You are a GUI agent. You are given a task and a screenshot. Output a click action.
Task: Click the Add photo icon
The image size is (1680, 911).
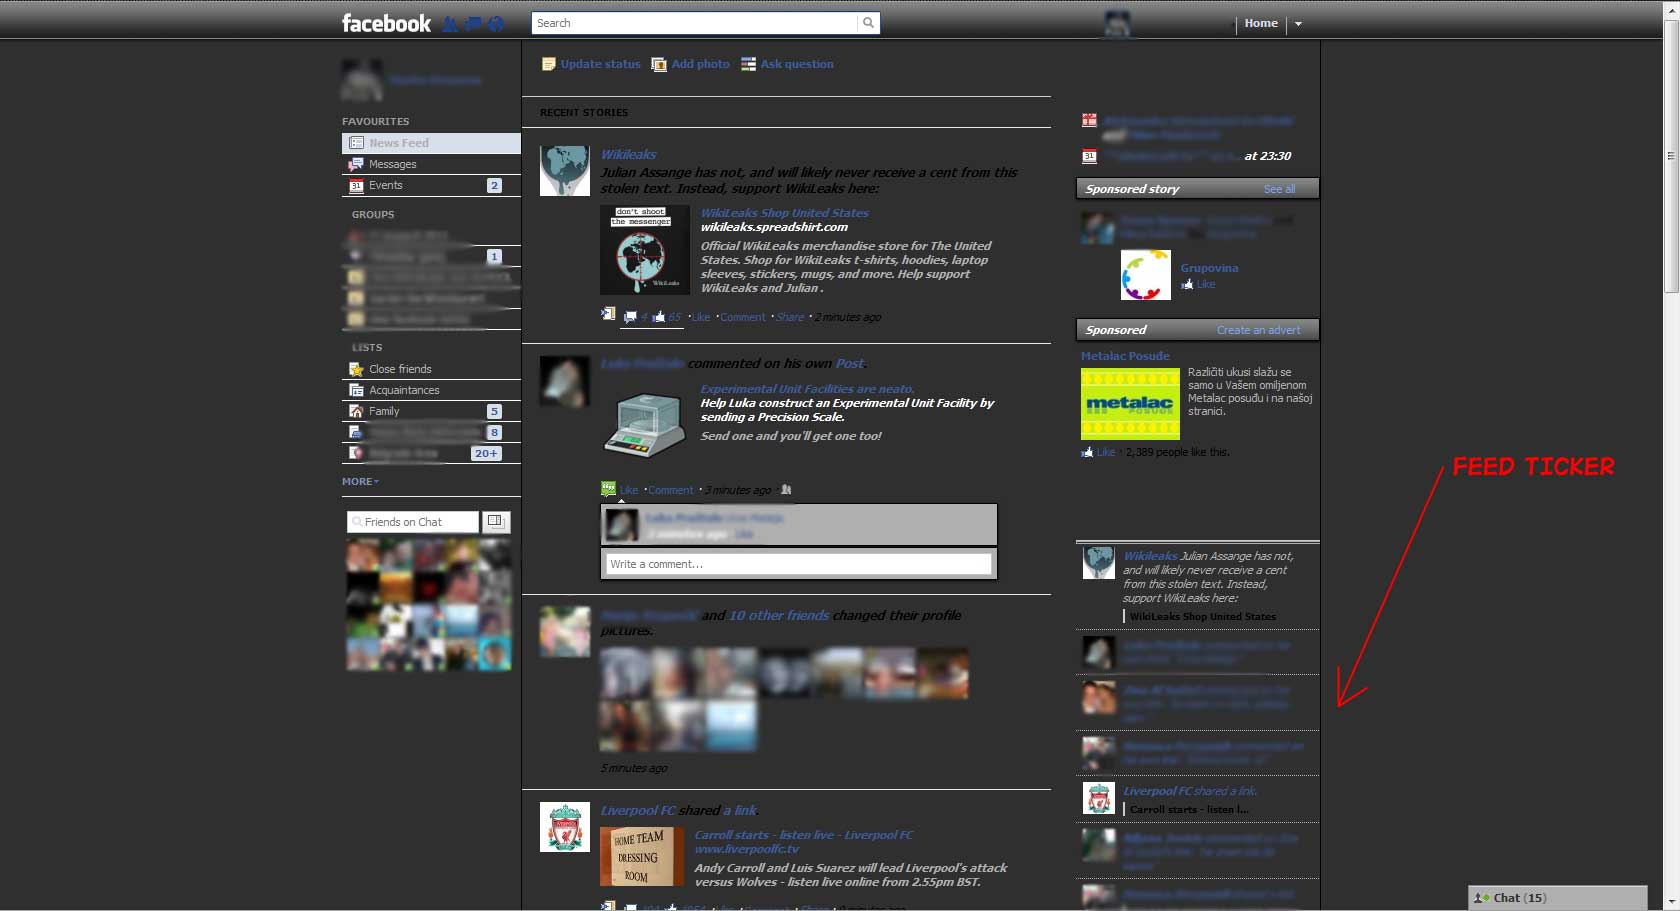pos(659,64)
